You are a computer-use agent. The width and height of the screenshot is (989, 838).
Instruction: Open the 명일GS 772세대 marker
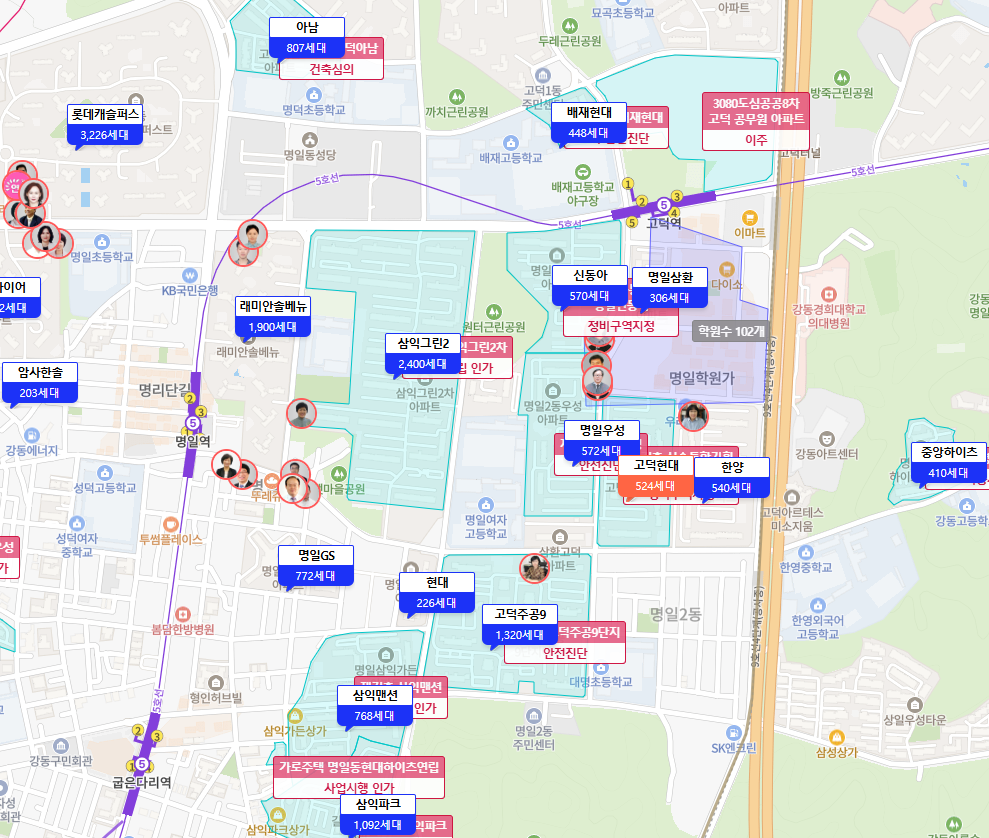(x=316, y=566)
